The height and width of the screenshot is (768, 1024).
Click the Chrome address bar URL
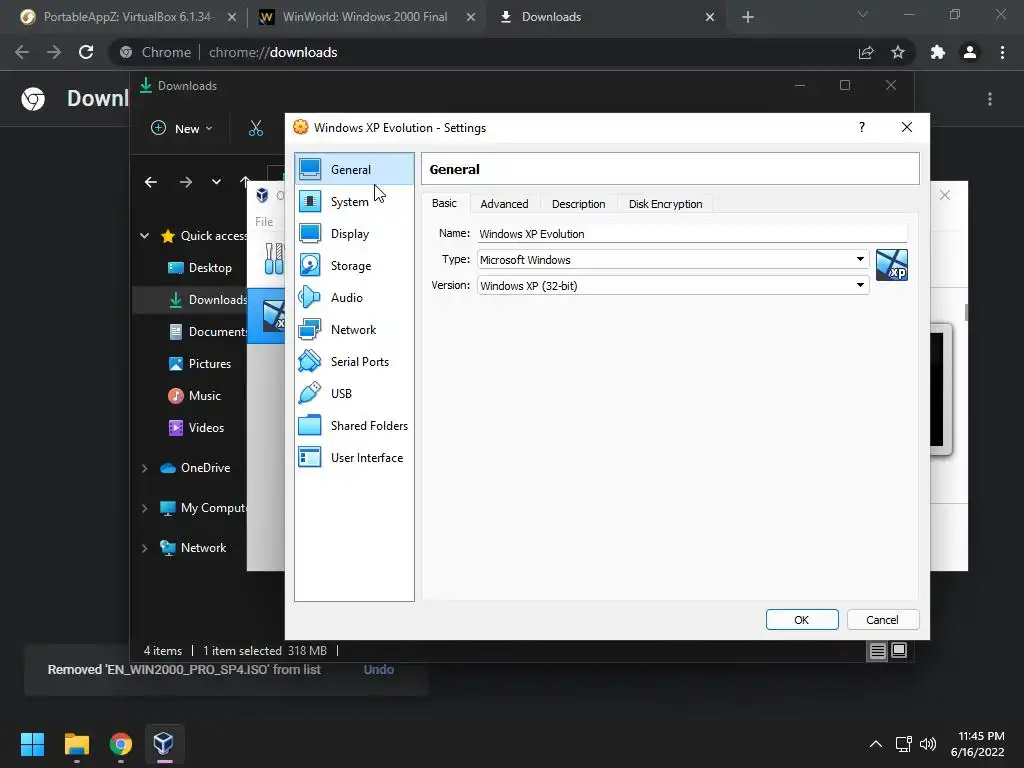coord(273,52)
